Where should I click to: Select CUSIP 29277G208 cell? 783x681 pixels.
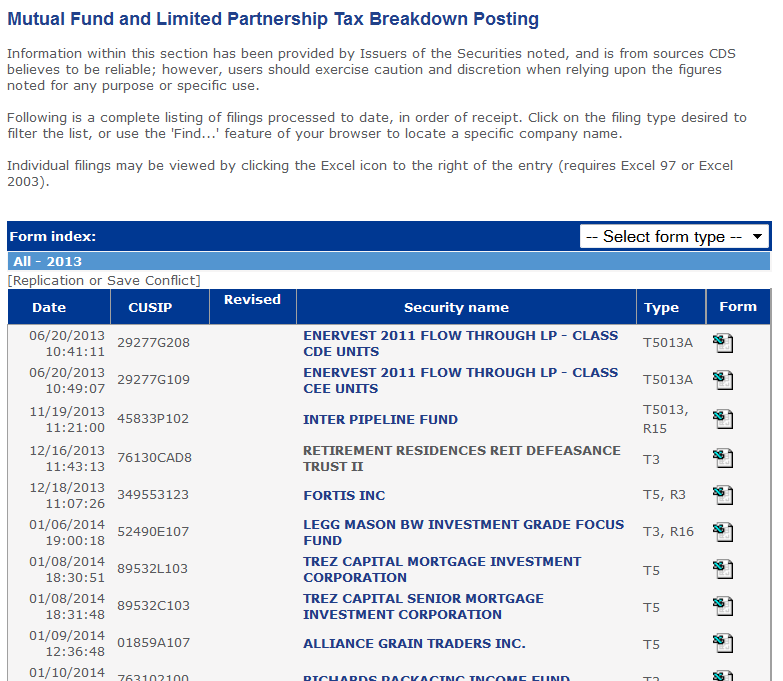click(x=153, y=342)
